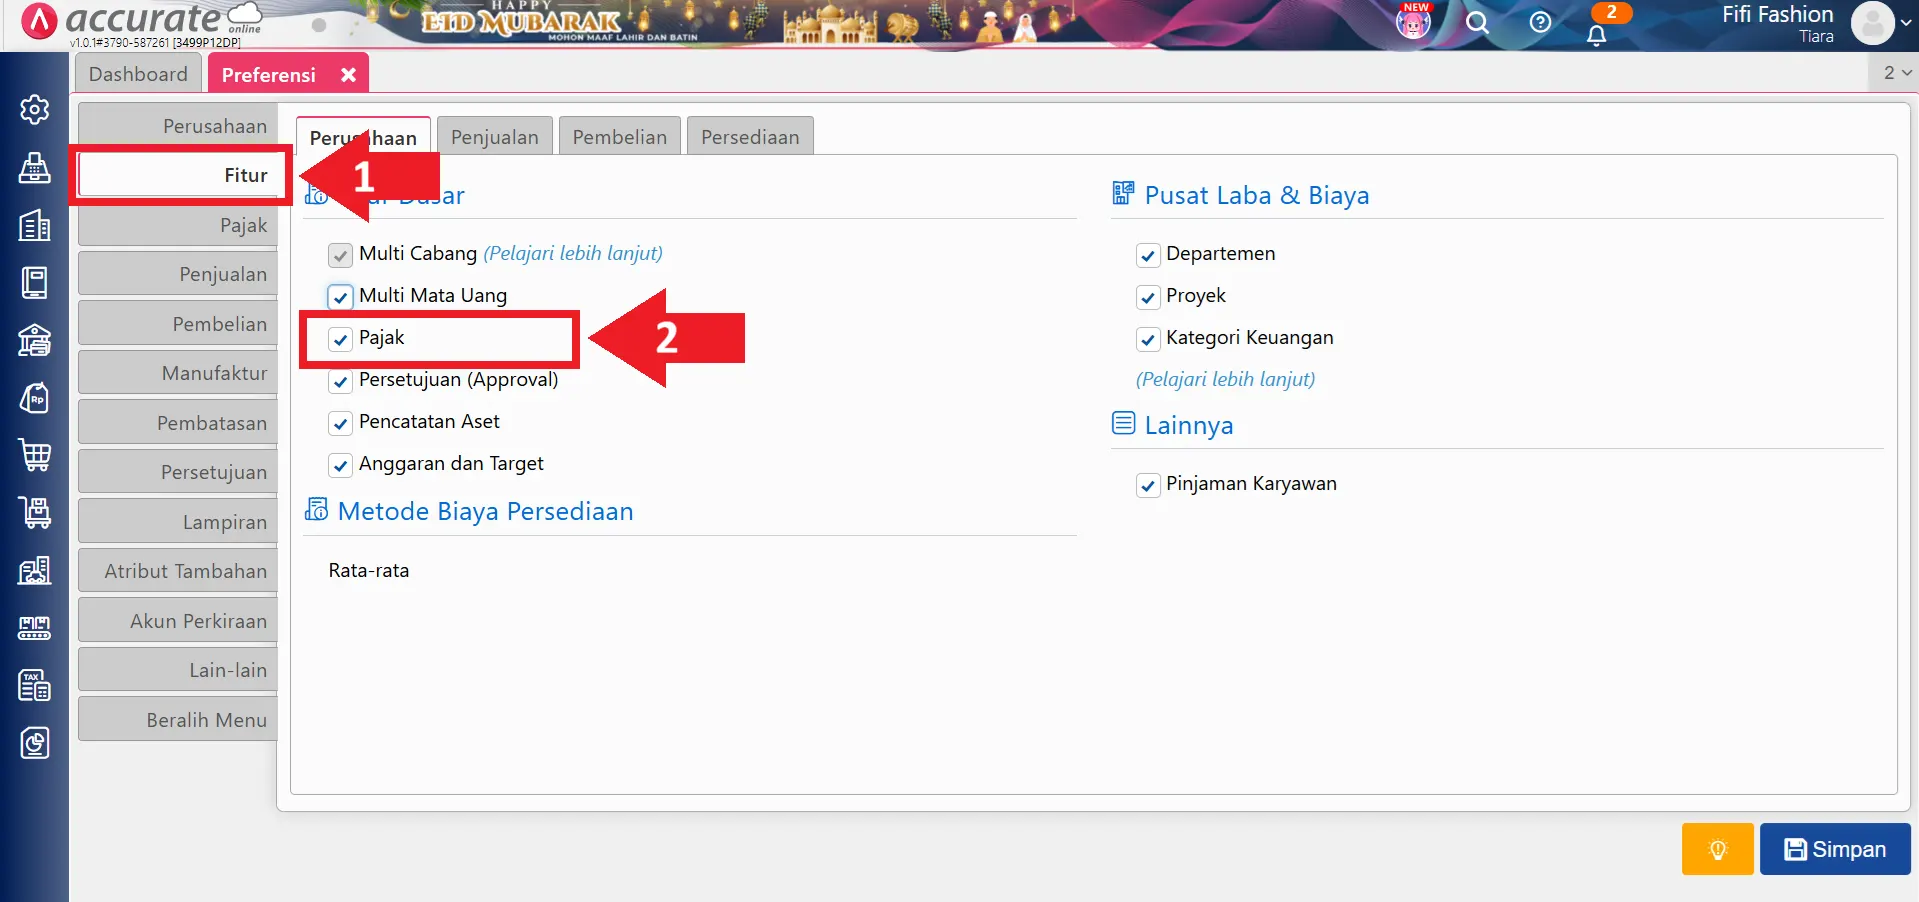Close the Preferensi tab
The width and height of the screenshot is (1919, 902).
point(348,75)
